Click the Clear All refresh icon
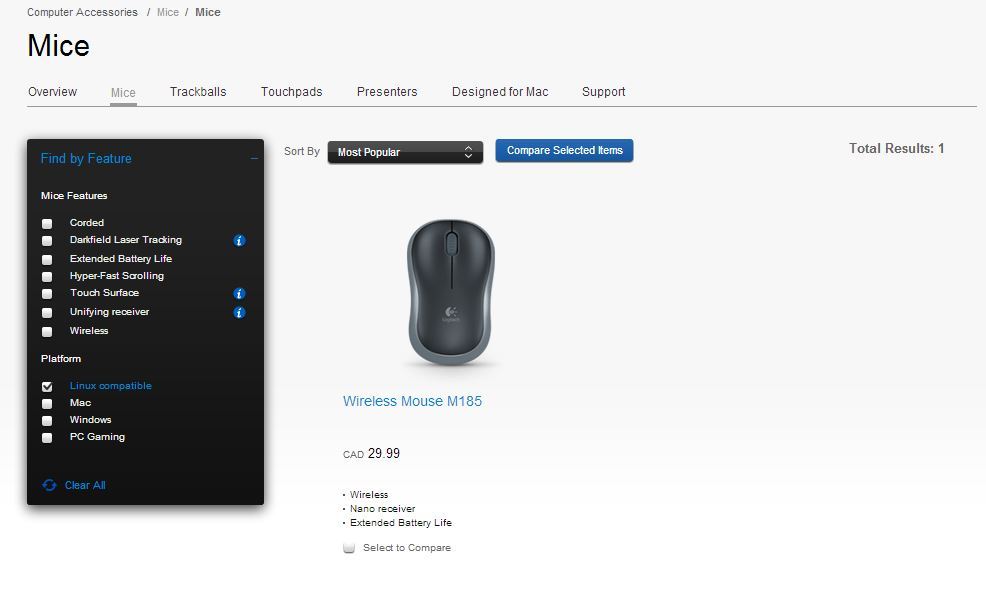The height and width of the screenshot is (615, 986). [49, 485]
